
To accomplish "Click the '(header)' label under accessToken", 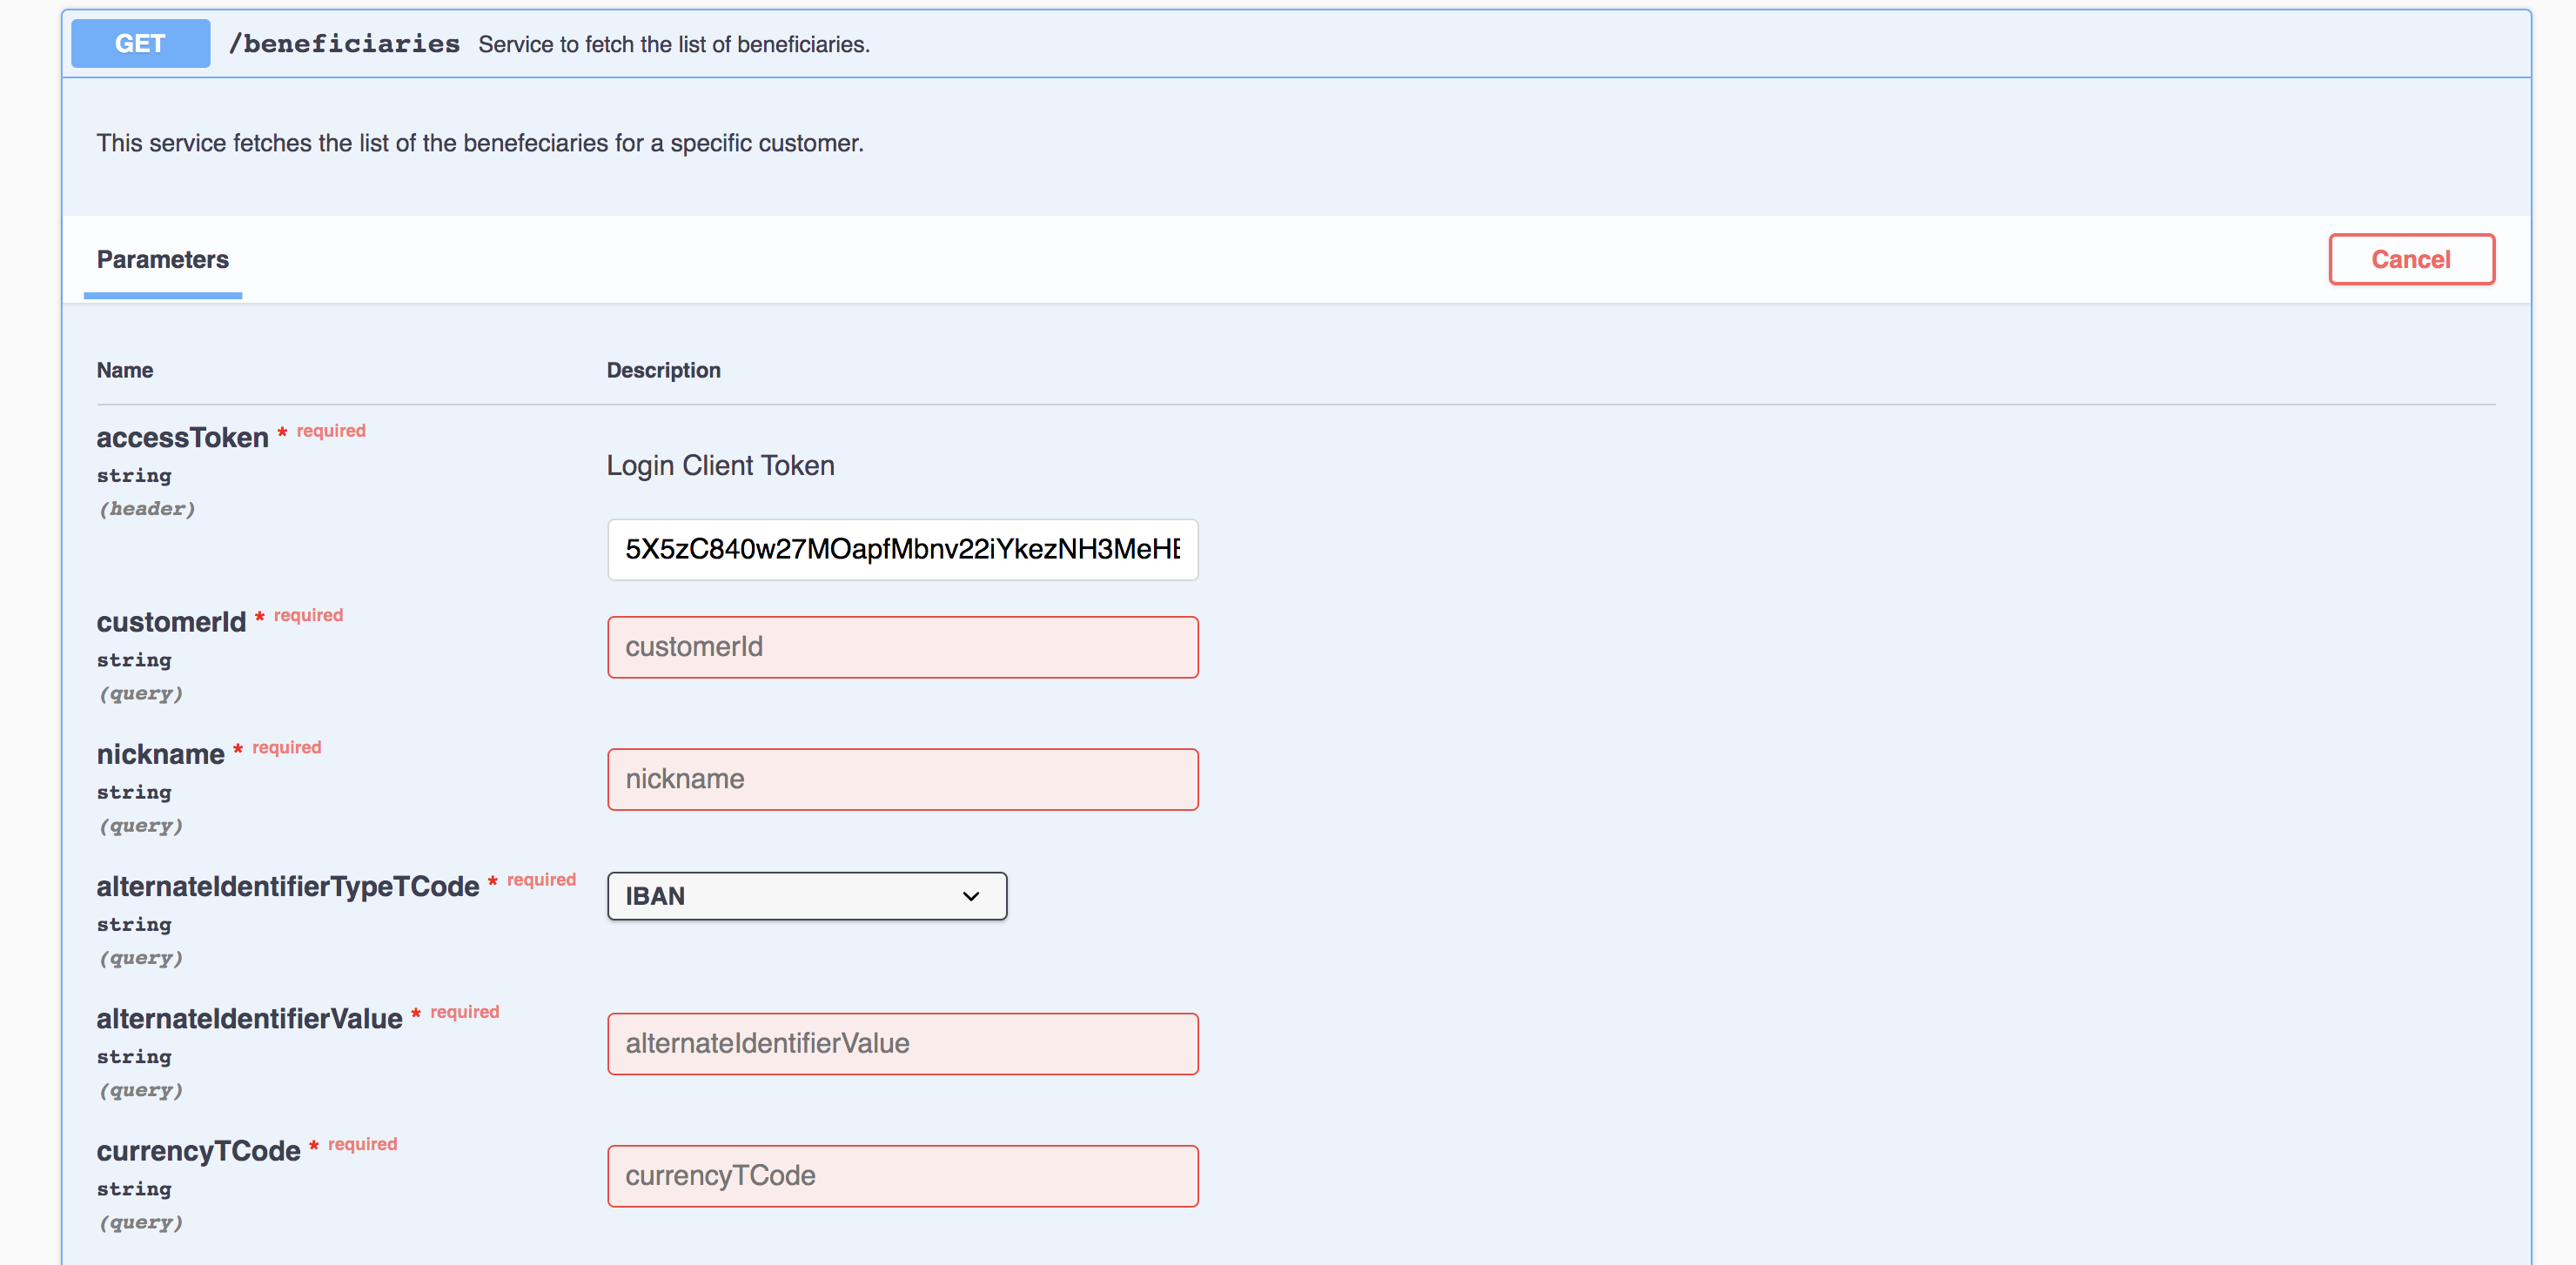I will 146,509.
